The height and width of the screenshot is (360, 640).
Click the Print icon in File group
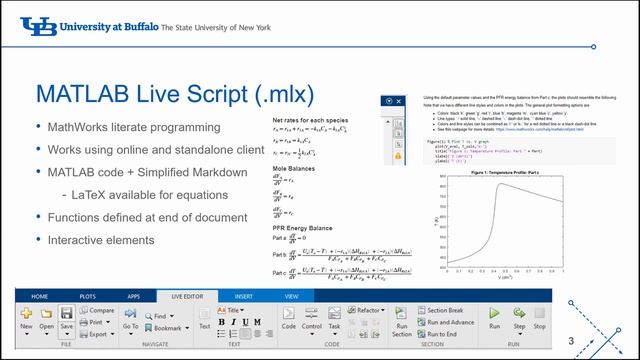tap(84, 322)
